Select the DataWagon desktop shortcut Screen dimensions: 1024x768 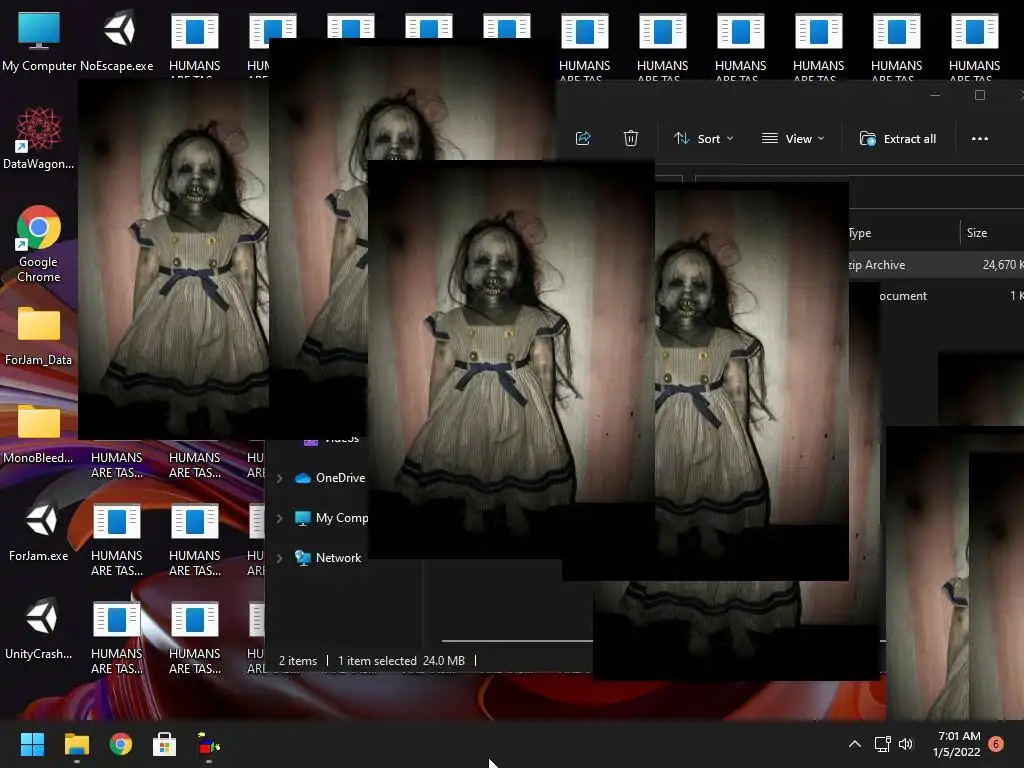[39, 140]
